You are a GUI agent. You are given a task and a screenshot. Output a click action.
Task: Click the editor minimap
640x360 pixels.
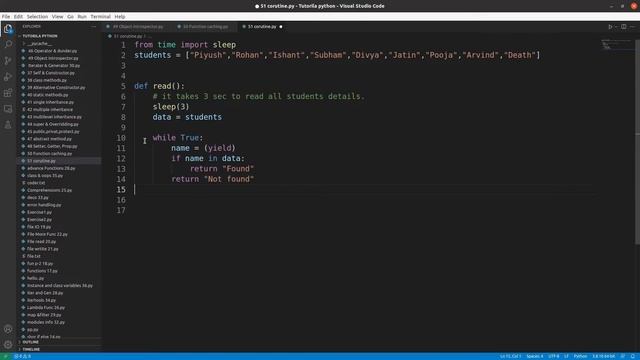click(617, 44)
